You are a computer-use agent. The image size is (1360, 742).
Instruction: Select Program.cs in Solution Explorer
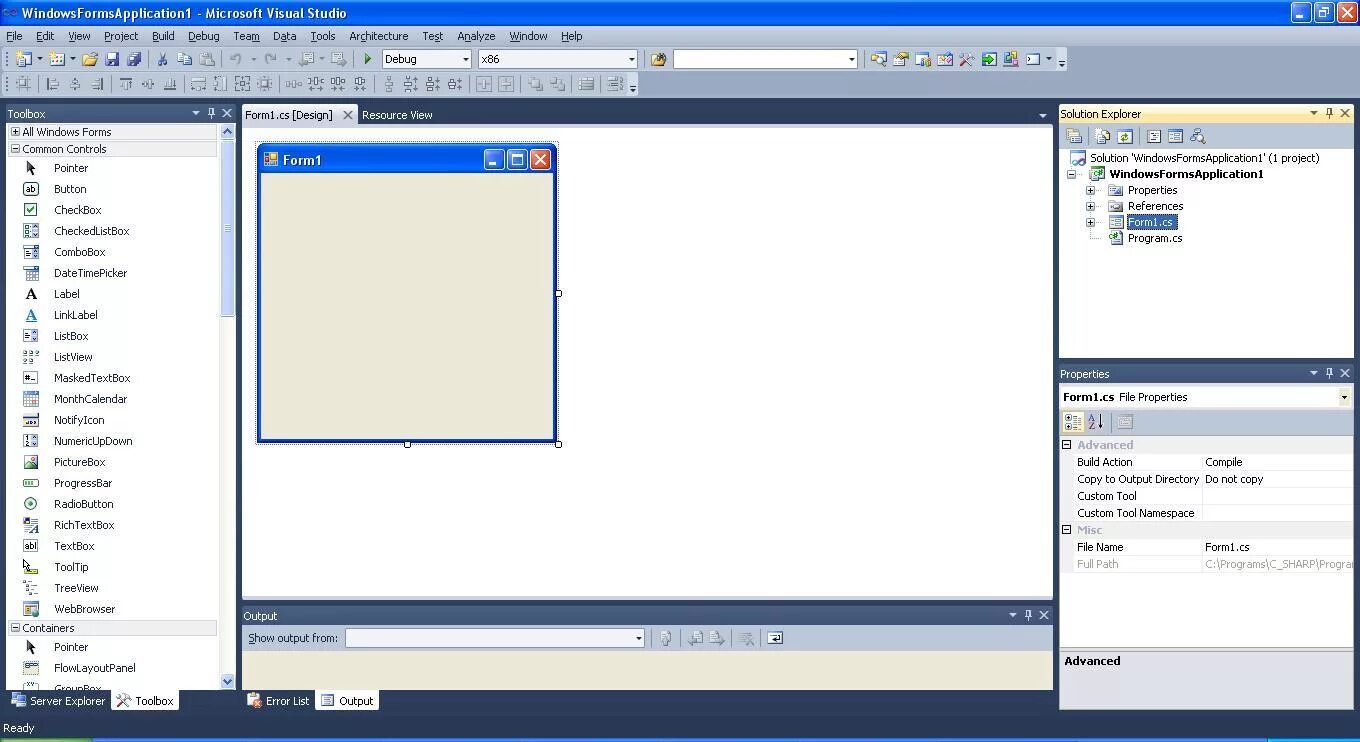[1154, 238]
